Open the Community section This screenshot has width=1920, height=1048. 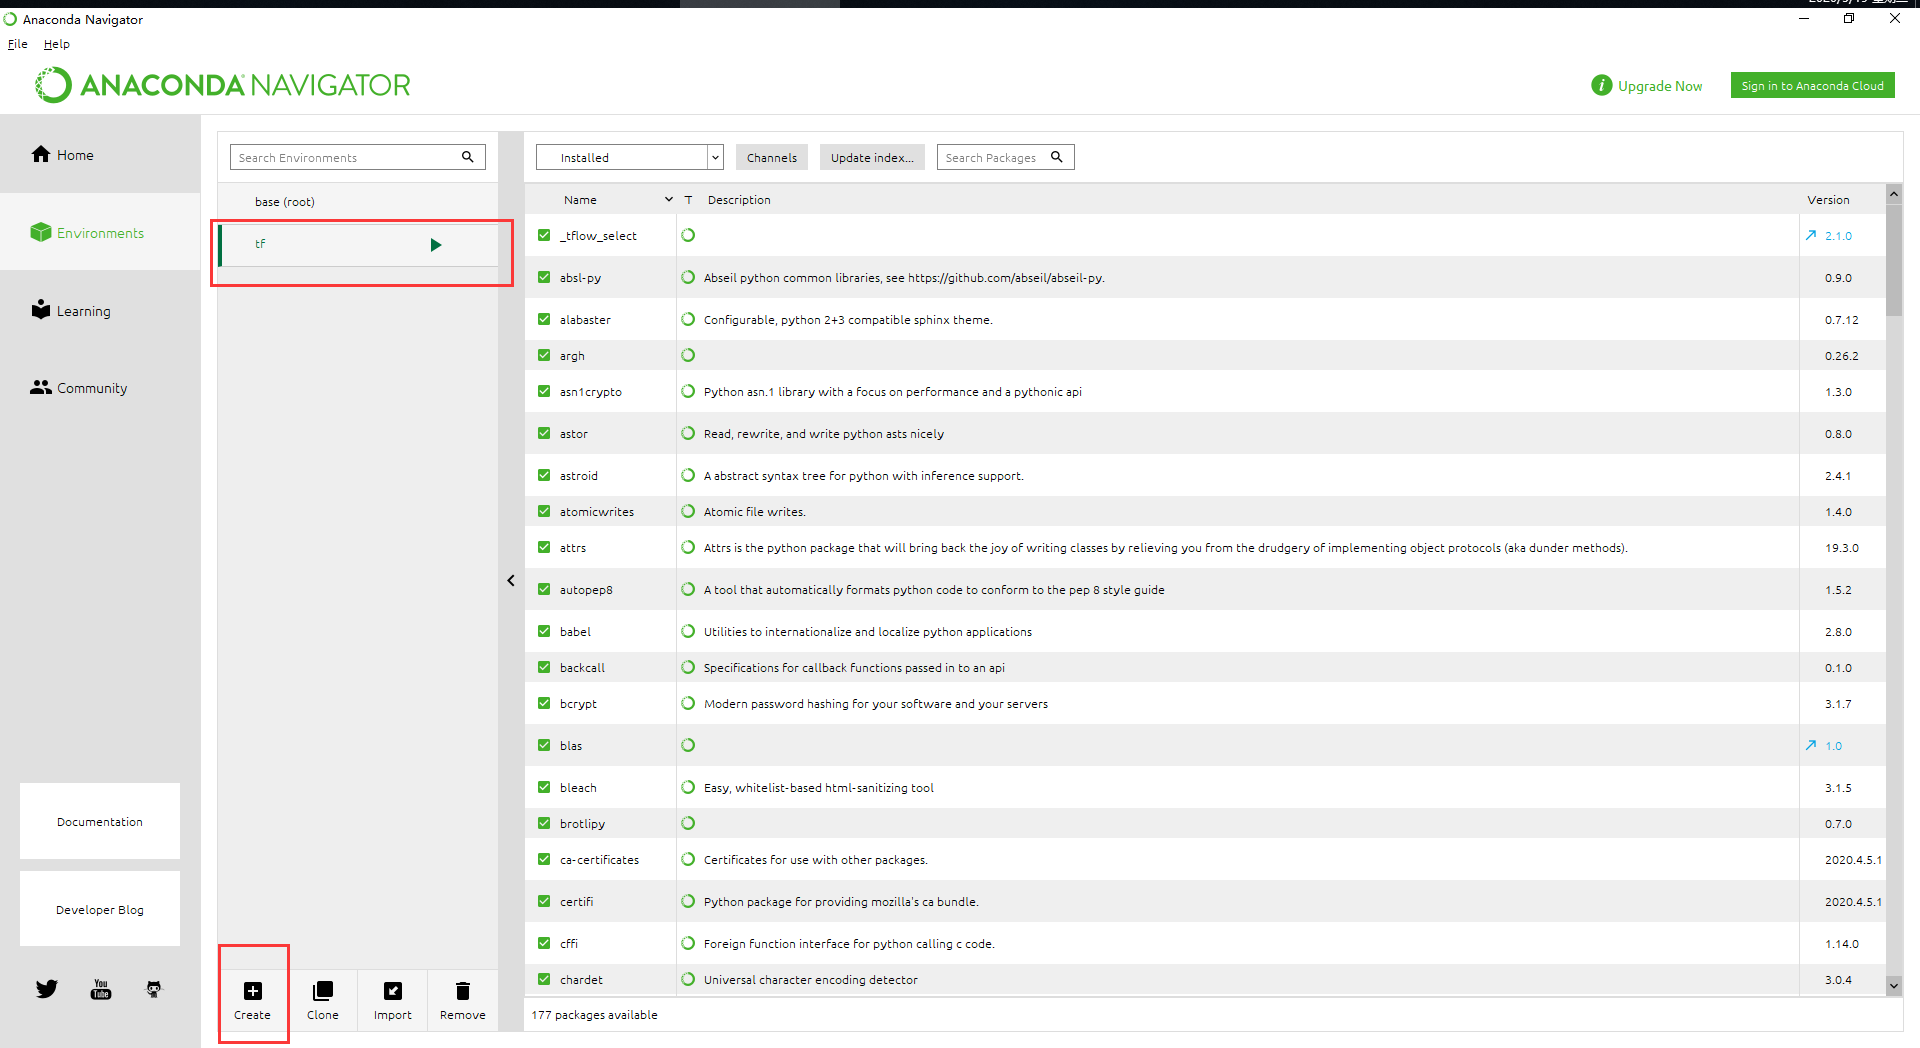tap(100, 388)
